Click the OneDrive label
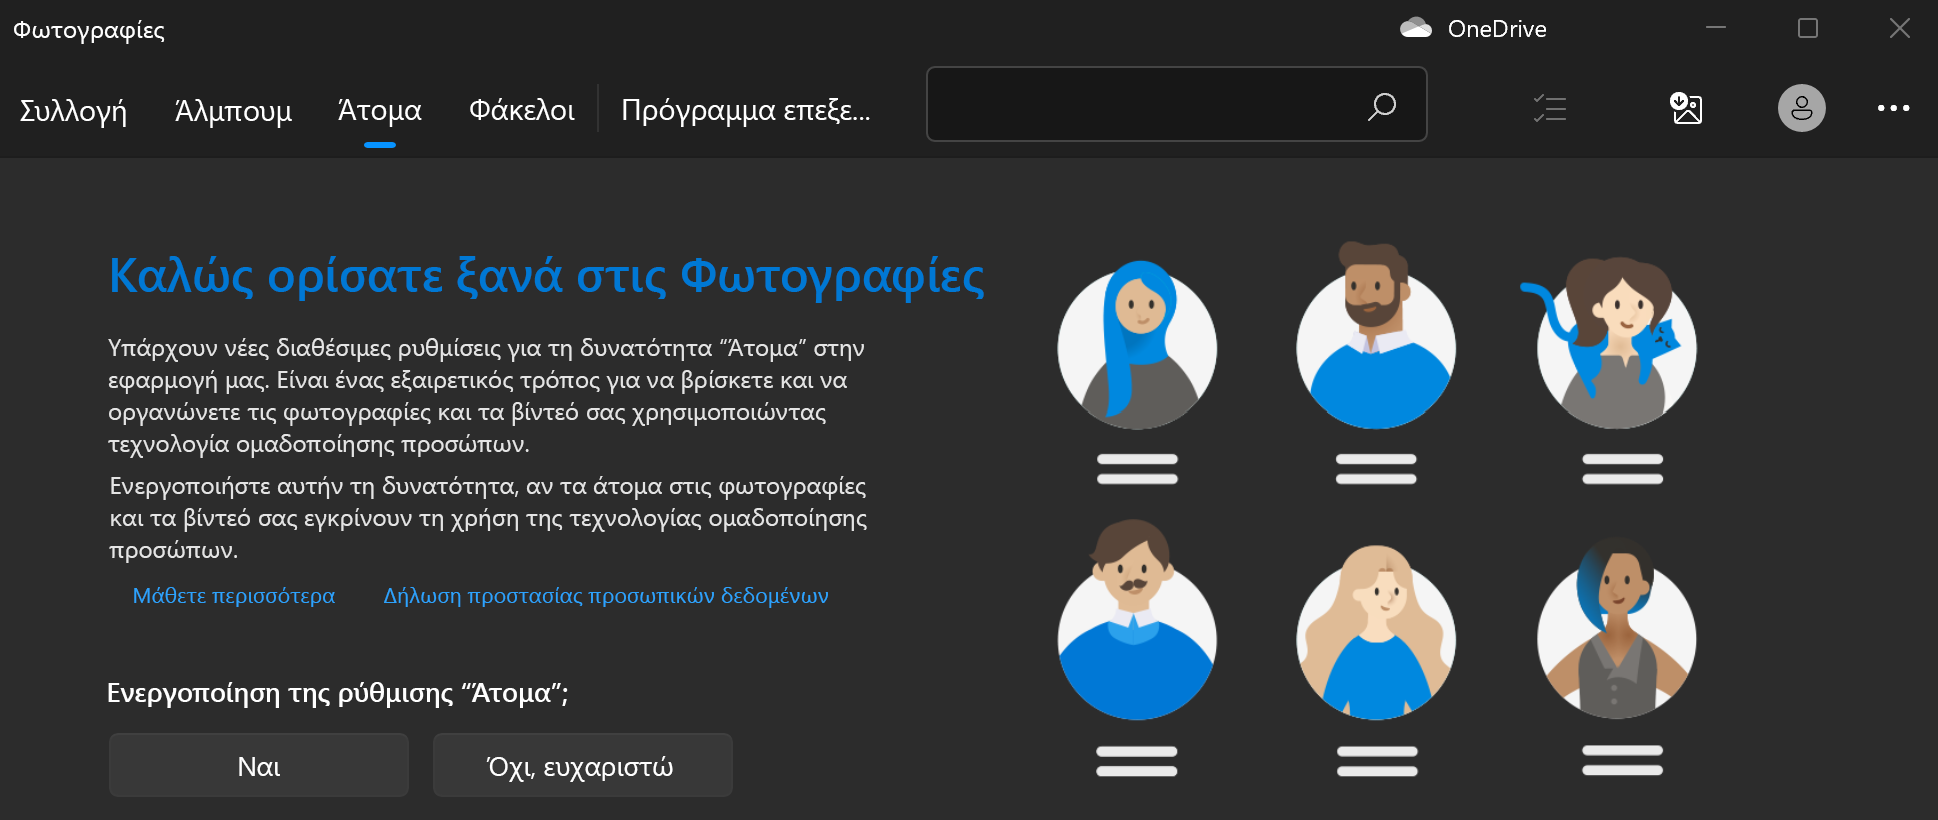 [x=1497, y=29]
